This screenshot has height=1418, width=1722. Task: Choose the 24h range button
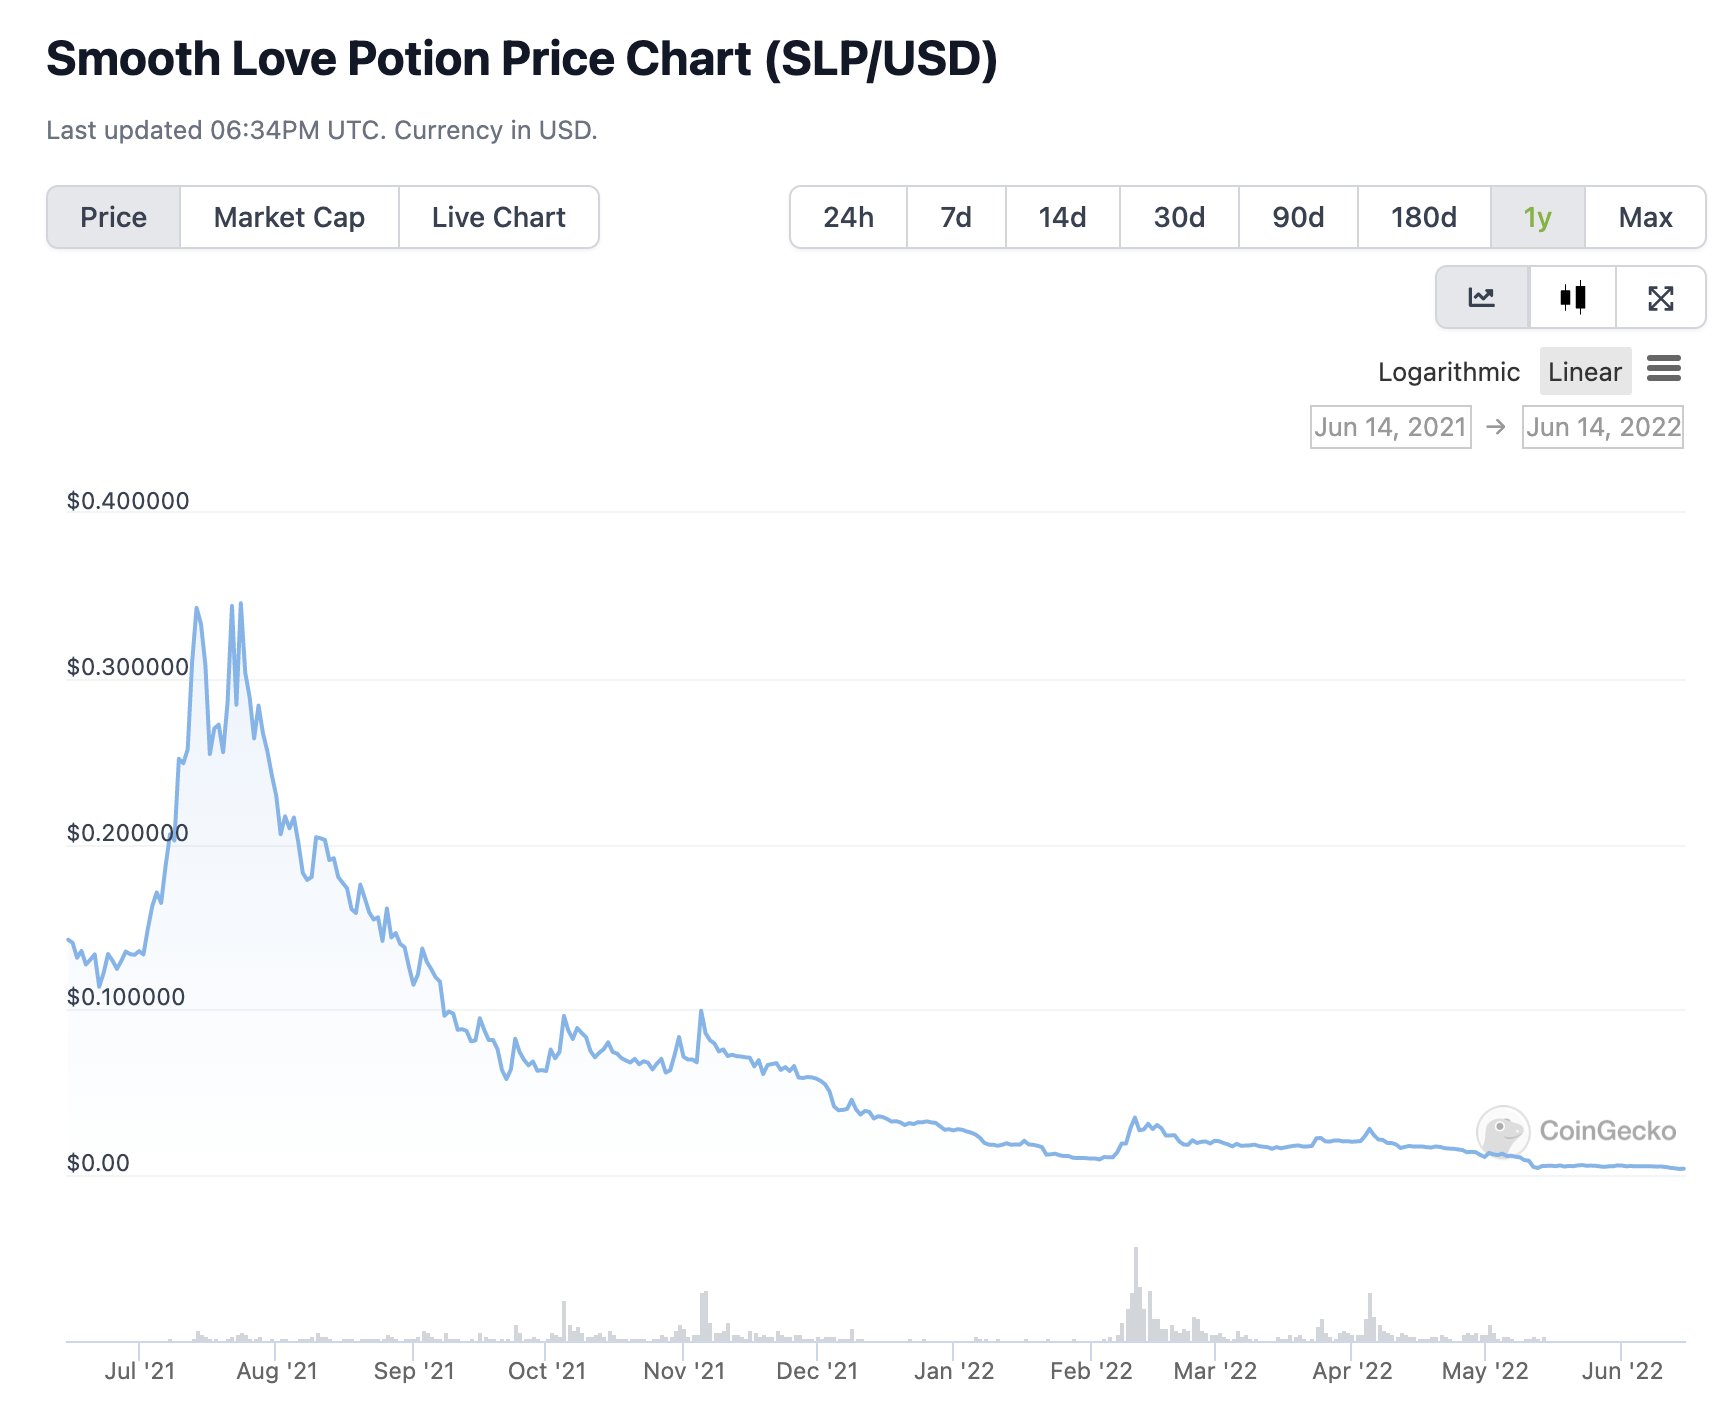click(848, 217)
